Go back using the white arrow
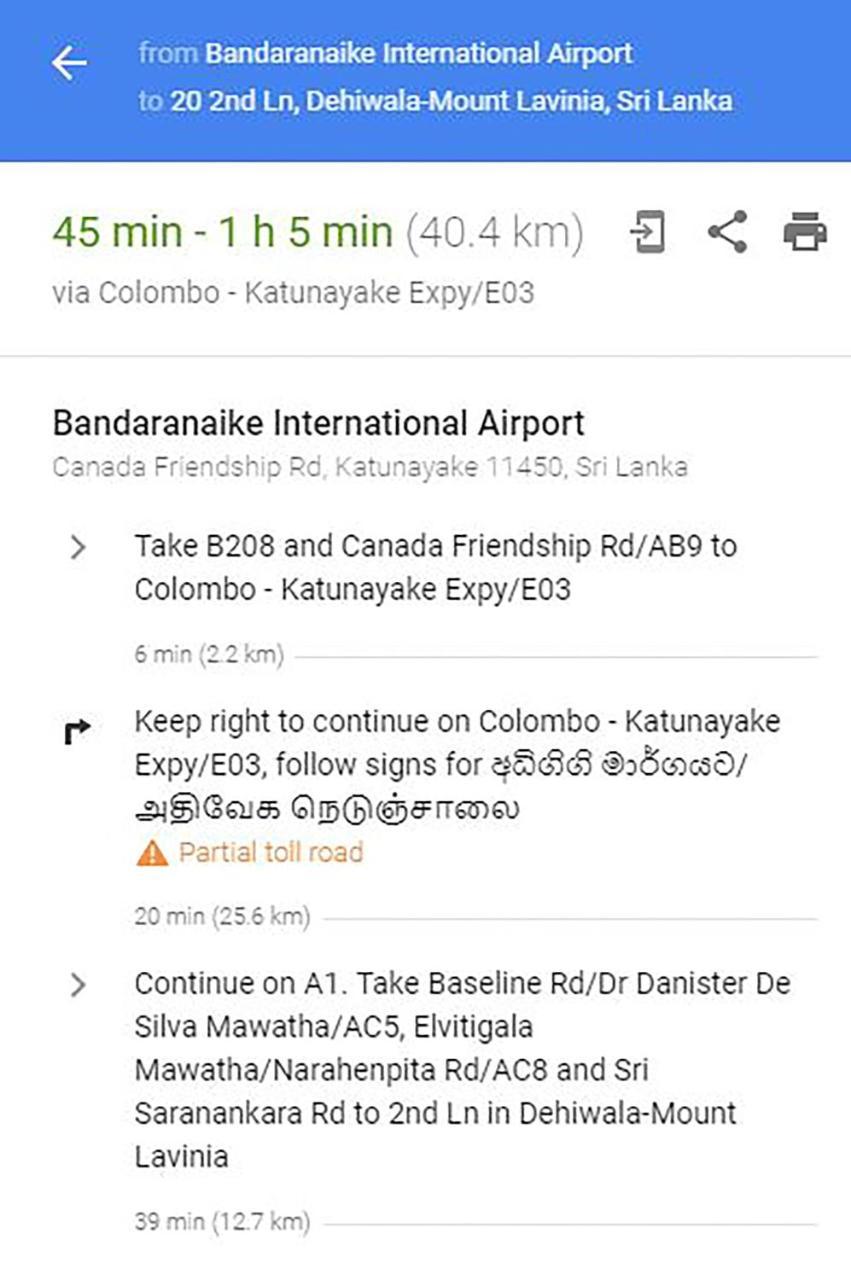The width and height of the screenshot is (851, 1280). pyautogui.click(x=69, y=64)
